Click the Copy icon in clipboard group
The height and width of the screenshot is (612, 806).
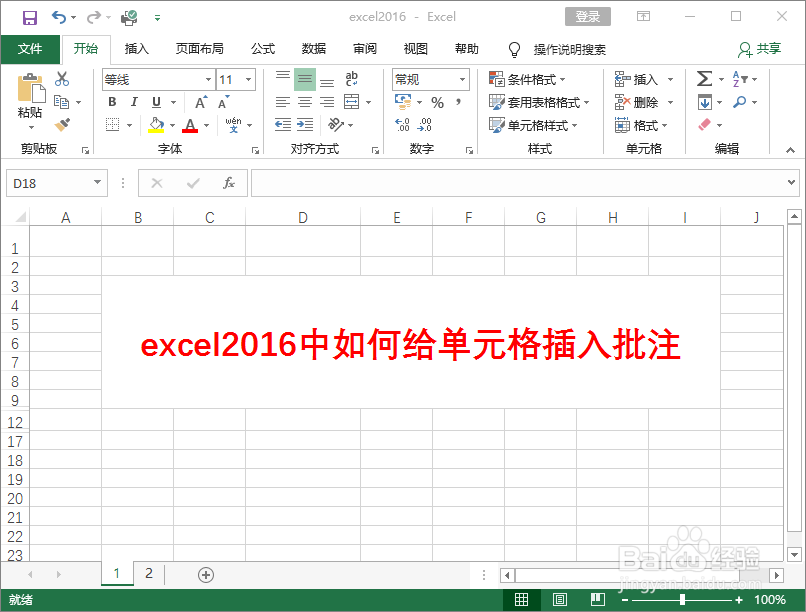62,102
